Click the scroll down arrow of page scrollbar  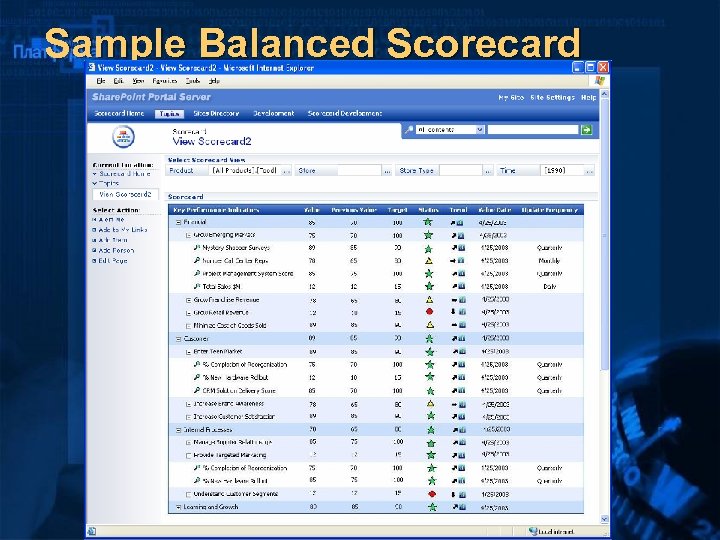604,519
